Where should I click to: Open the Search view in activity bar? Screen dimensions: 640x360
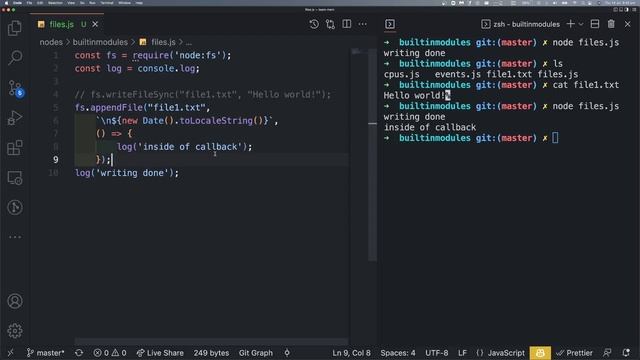15,57
